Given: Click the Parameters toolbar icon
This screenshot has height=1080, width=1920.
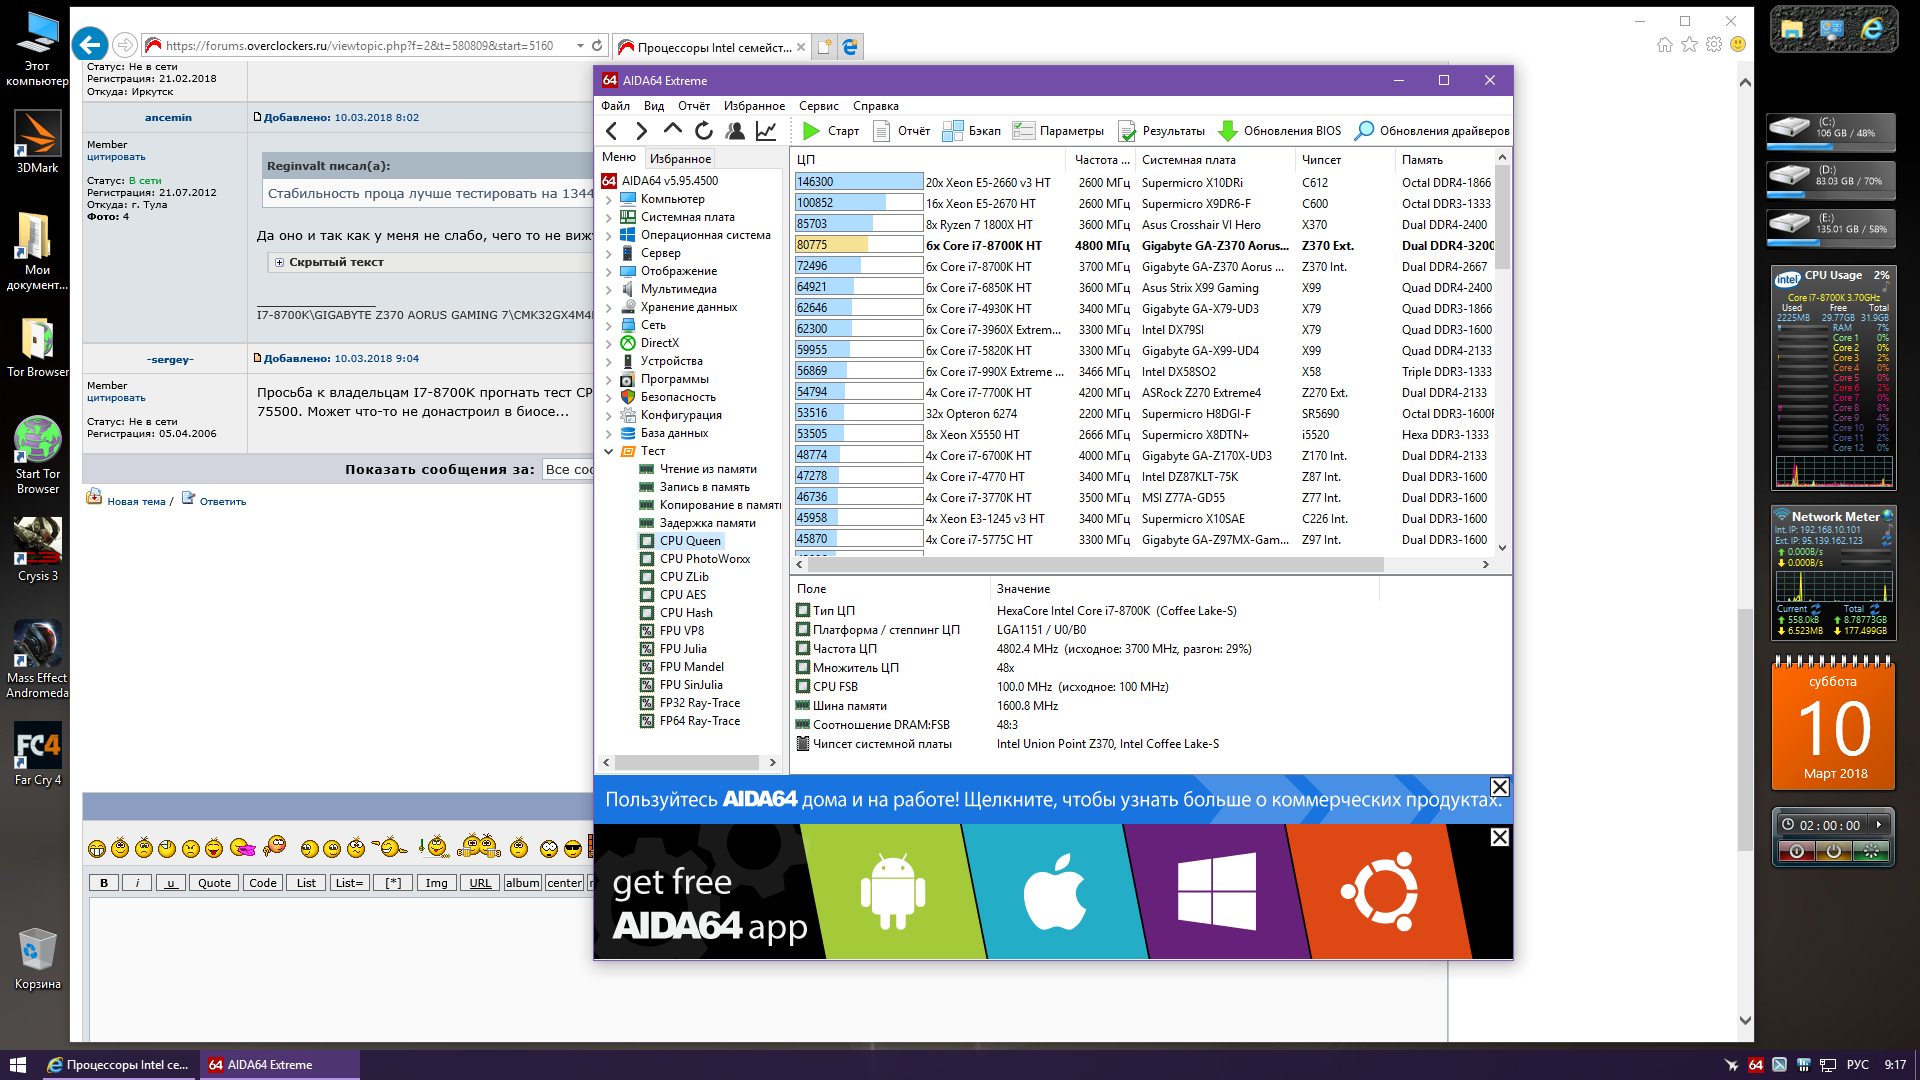Looking at the screenshot, I should click(x=1023, y=131).
